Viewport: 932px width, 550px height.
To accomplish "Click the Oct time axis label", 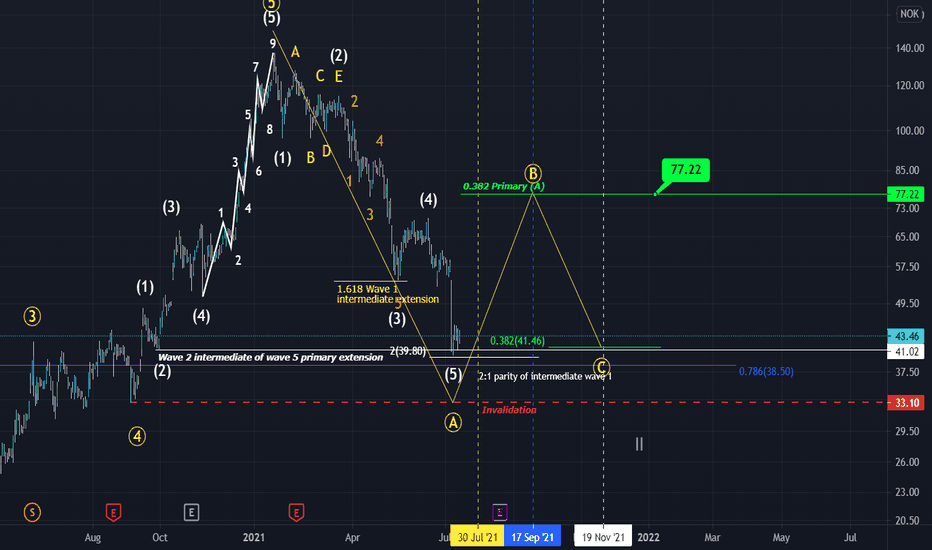I will click(x=160, y=538).
